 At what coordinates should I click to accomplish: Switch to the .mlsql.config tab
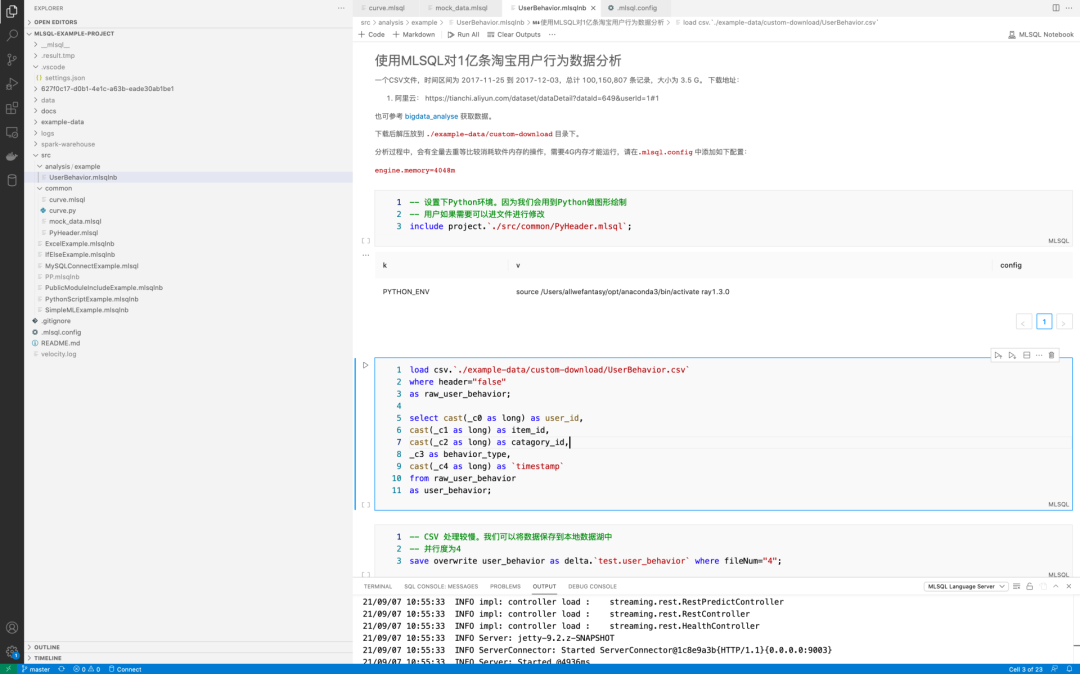637,8
